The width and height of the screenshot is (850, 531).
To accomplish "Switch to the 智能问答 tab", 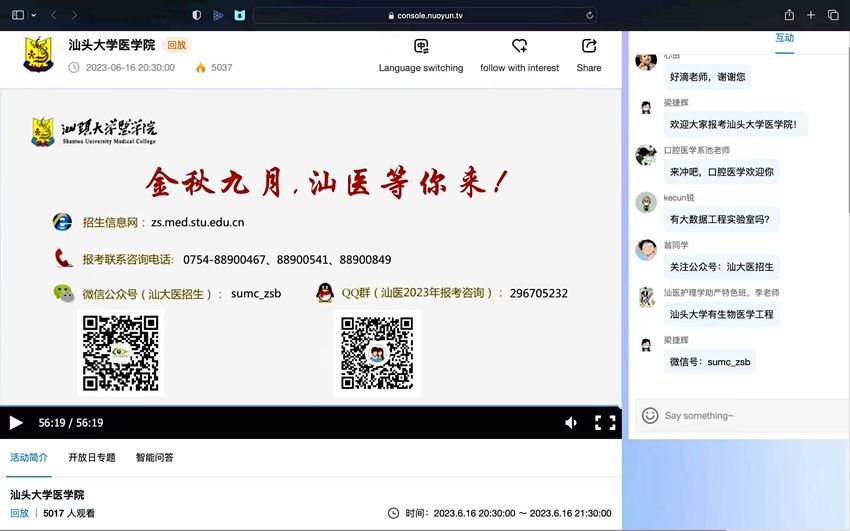I will (x=155, y=458).
